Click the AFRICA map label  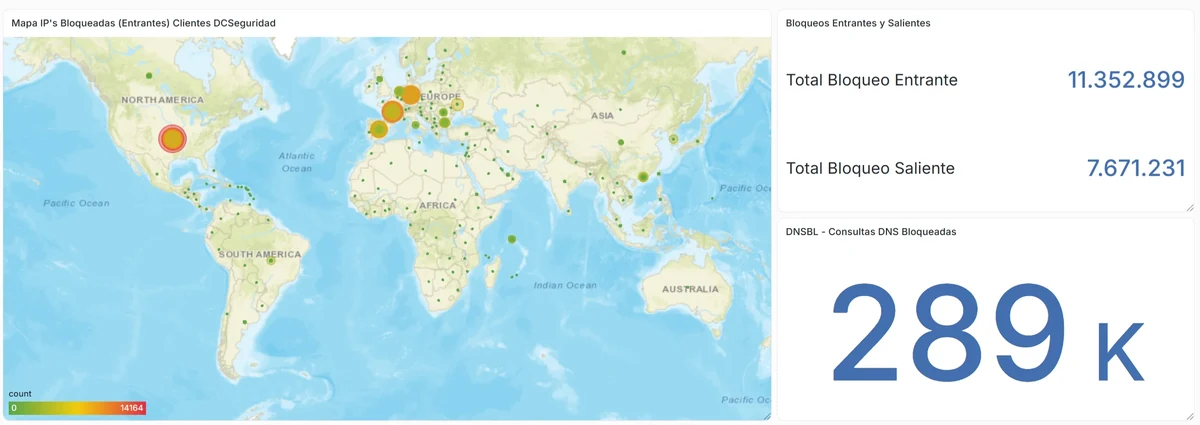click(437, 204)
